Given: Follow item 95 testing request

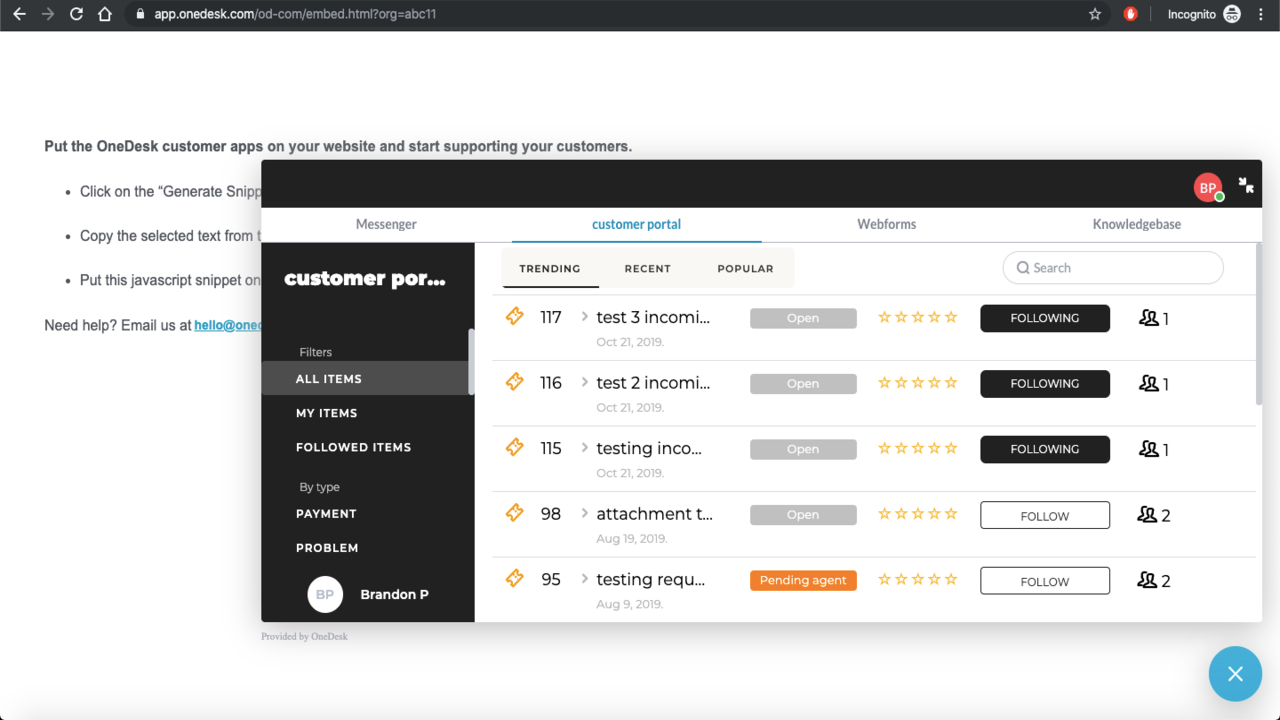Looking at the screenshot, I should click(x=1045, y=581).
